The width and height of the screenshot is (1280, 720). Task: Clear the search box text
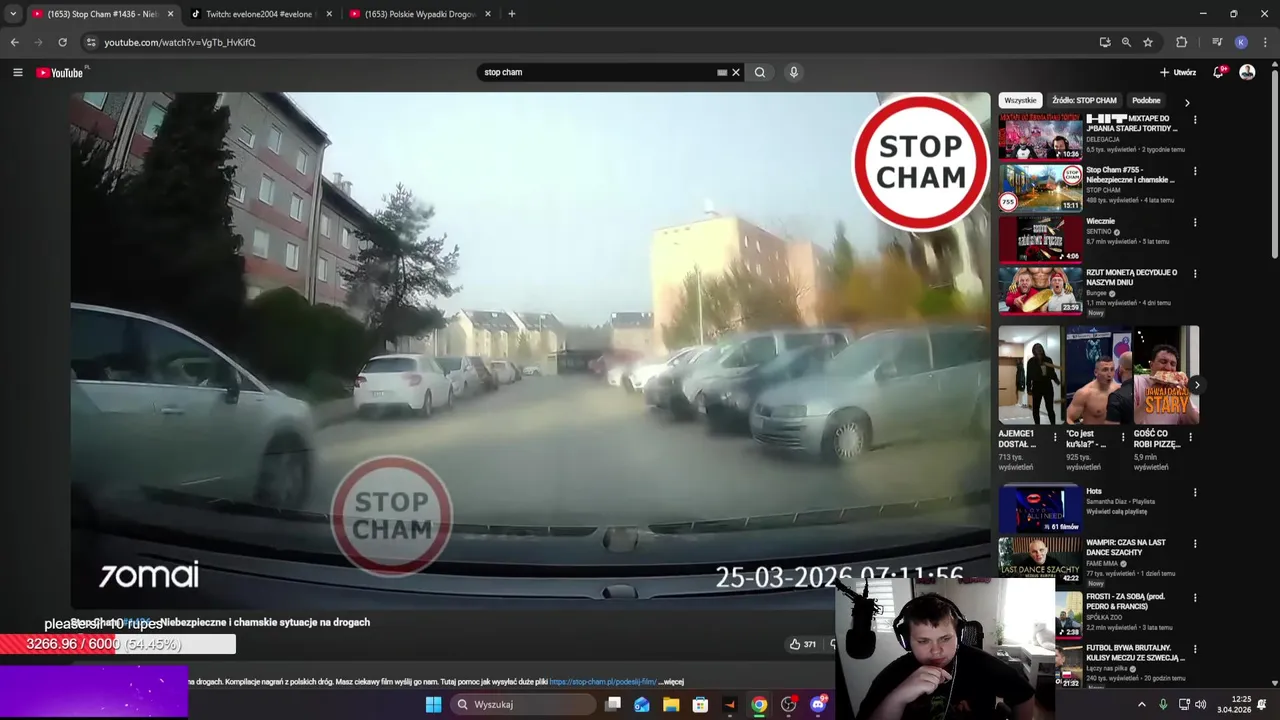[736, 72]
